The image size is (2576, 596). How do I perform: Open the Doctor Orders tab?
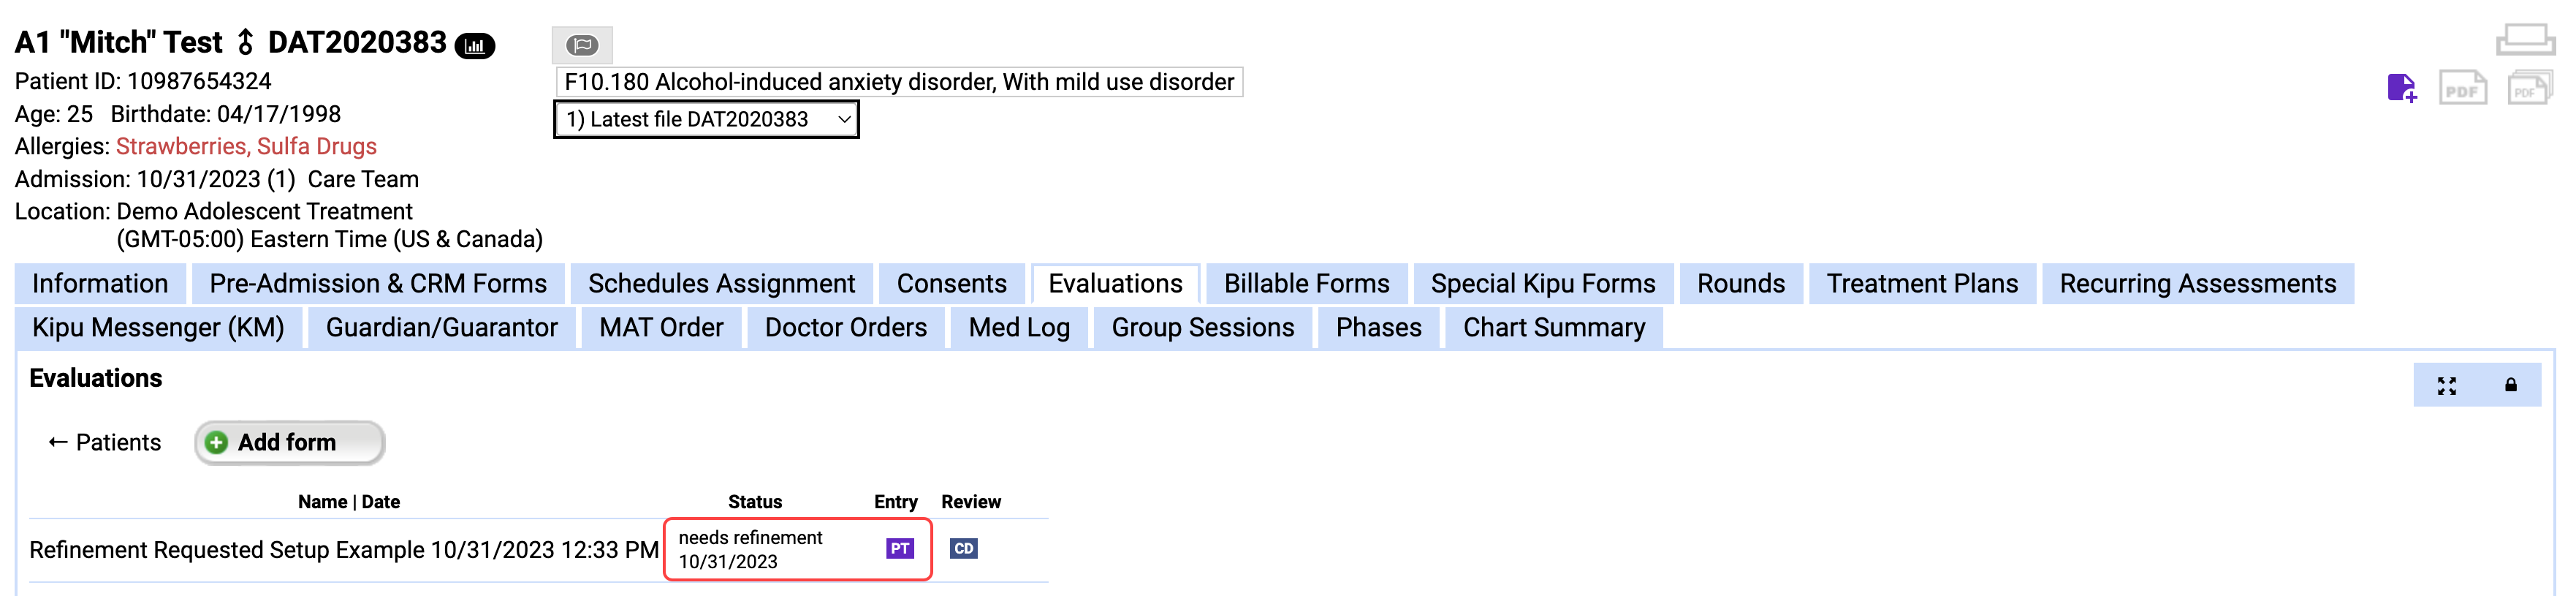point(845,328)
